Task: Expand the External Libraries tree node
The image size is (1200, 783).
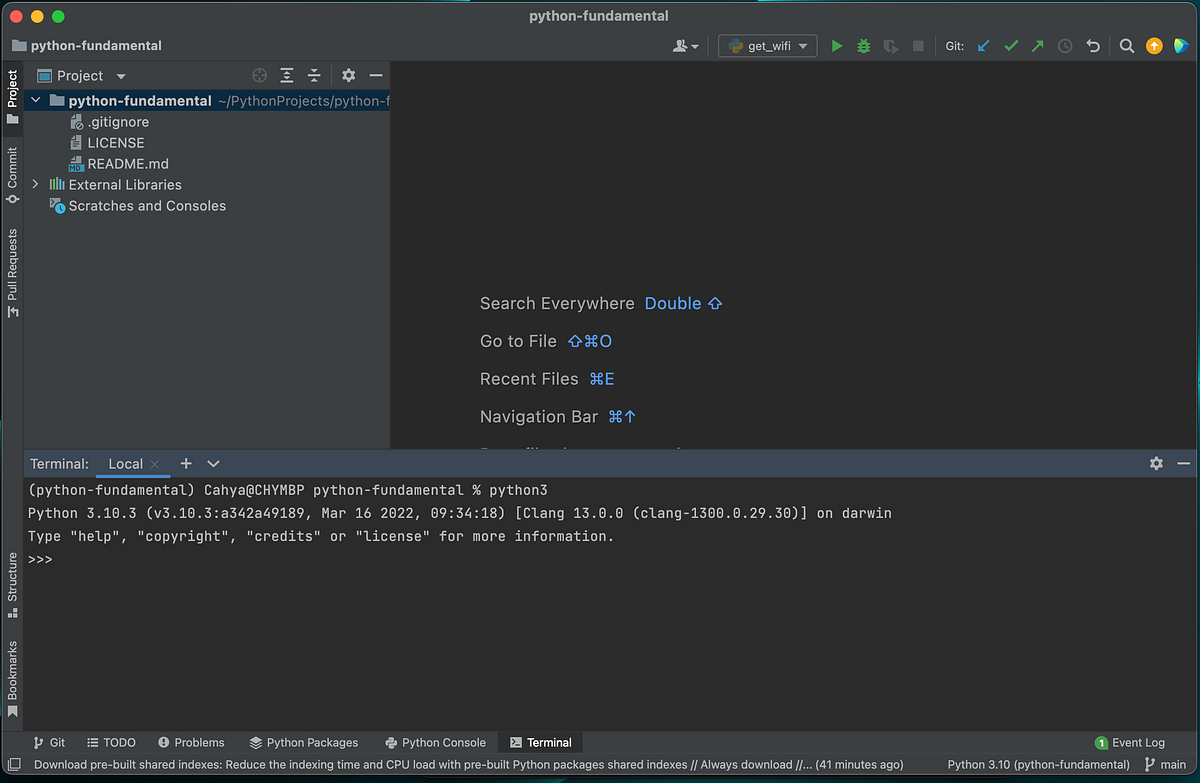Action: click(34, 184)
